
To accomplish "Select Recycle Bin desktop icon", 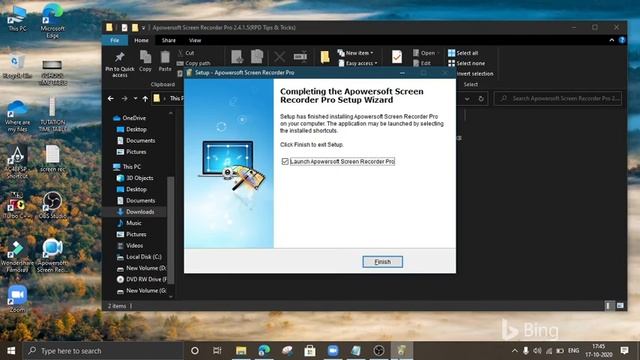I will tap(17, 67).
